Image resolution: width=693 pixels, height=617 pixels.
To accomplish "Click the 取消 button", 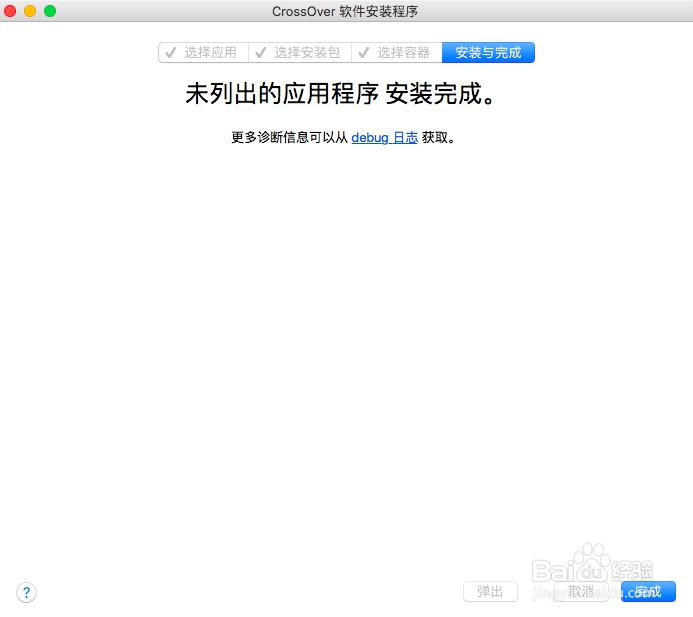I will pos(580,591).
